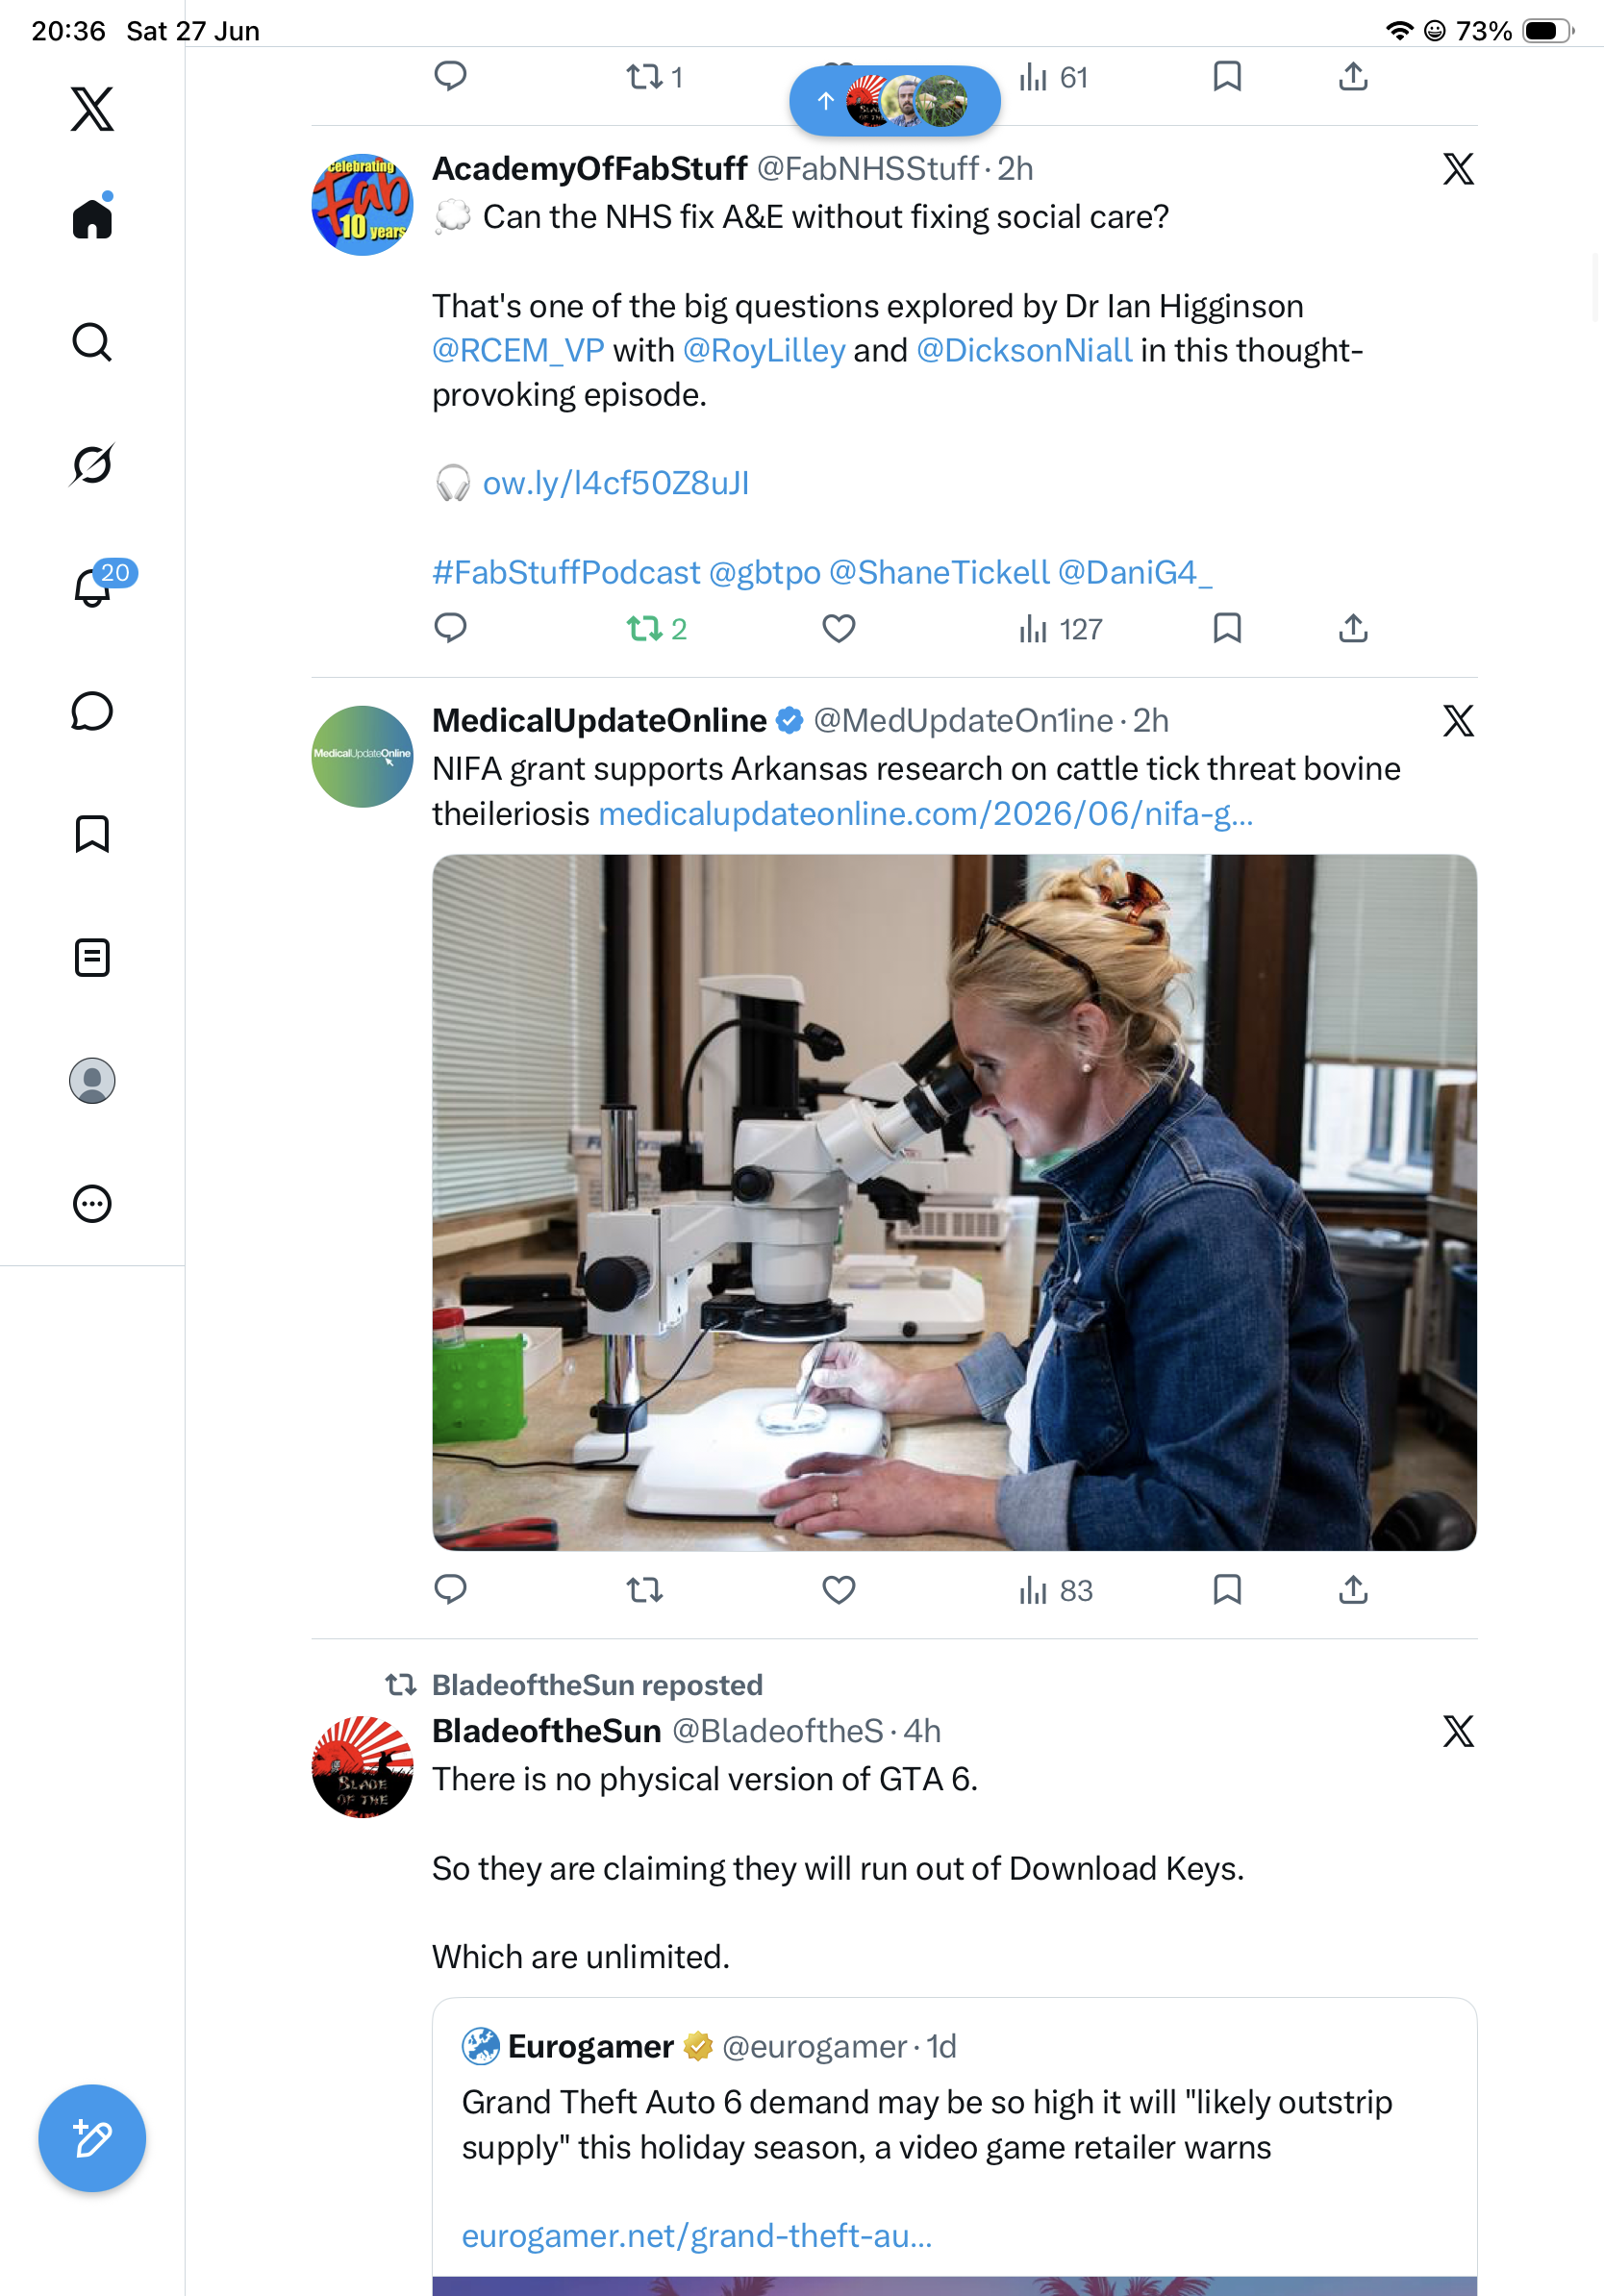The width and height of the screenshot is (1604, 2296).
Task: Expand the More options circle in sidebar
Action: coord(92,1204)
